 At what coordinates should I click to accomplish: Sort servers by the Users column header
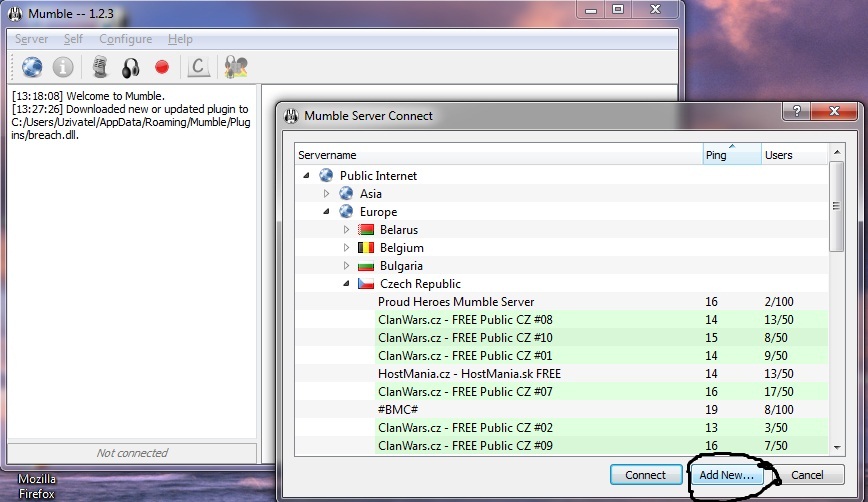(x=794, y=154)
